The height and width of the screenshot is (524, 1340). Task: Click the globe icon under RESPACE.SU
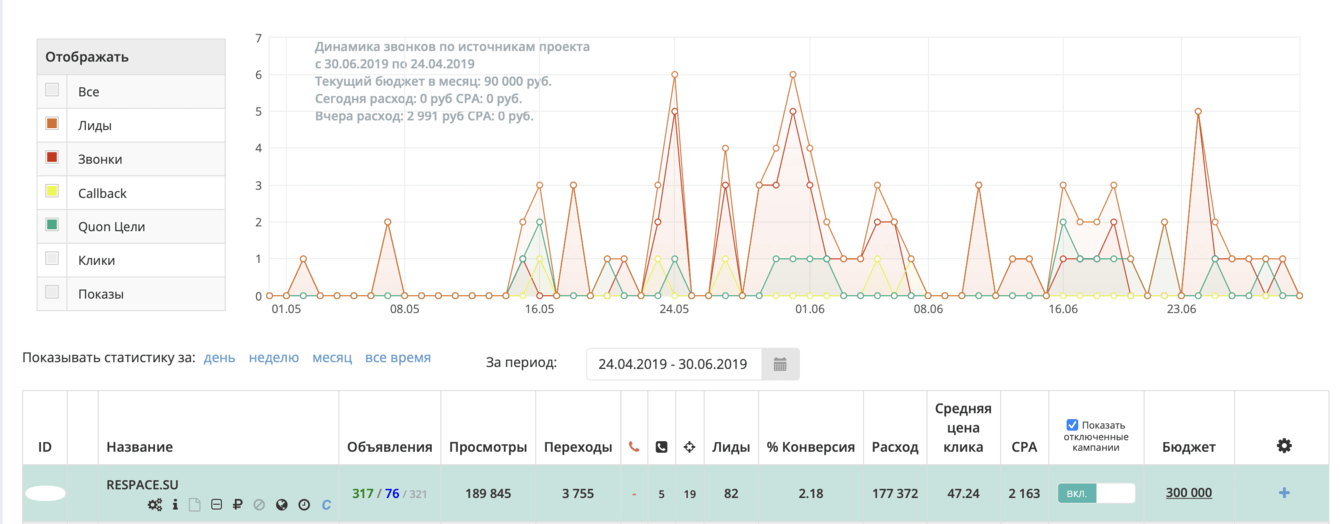282,505
